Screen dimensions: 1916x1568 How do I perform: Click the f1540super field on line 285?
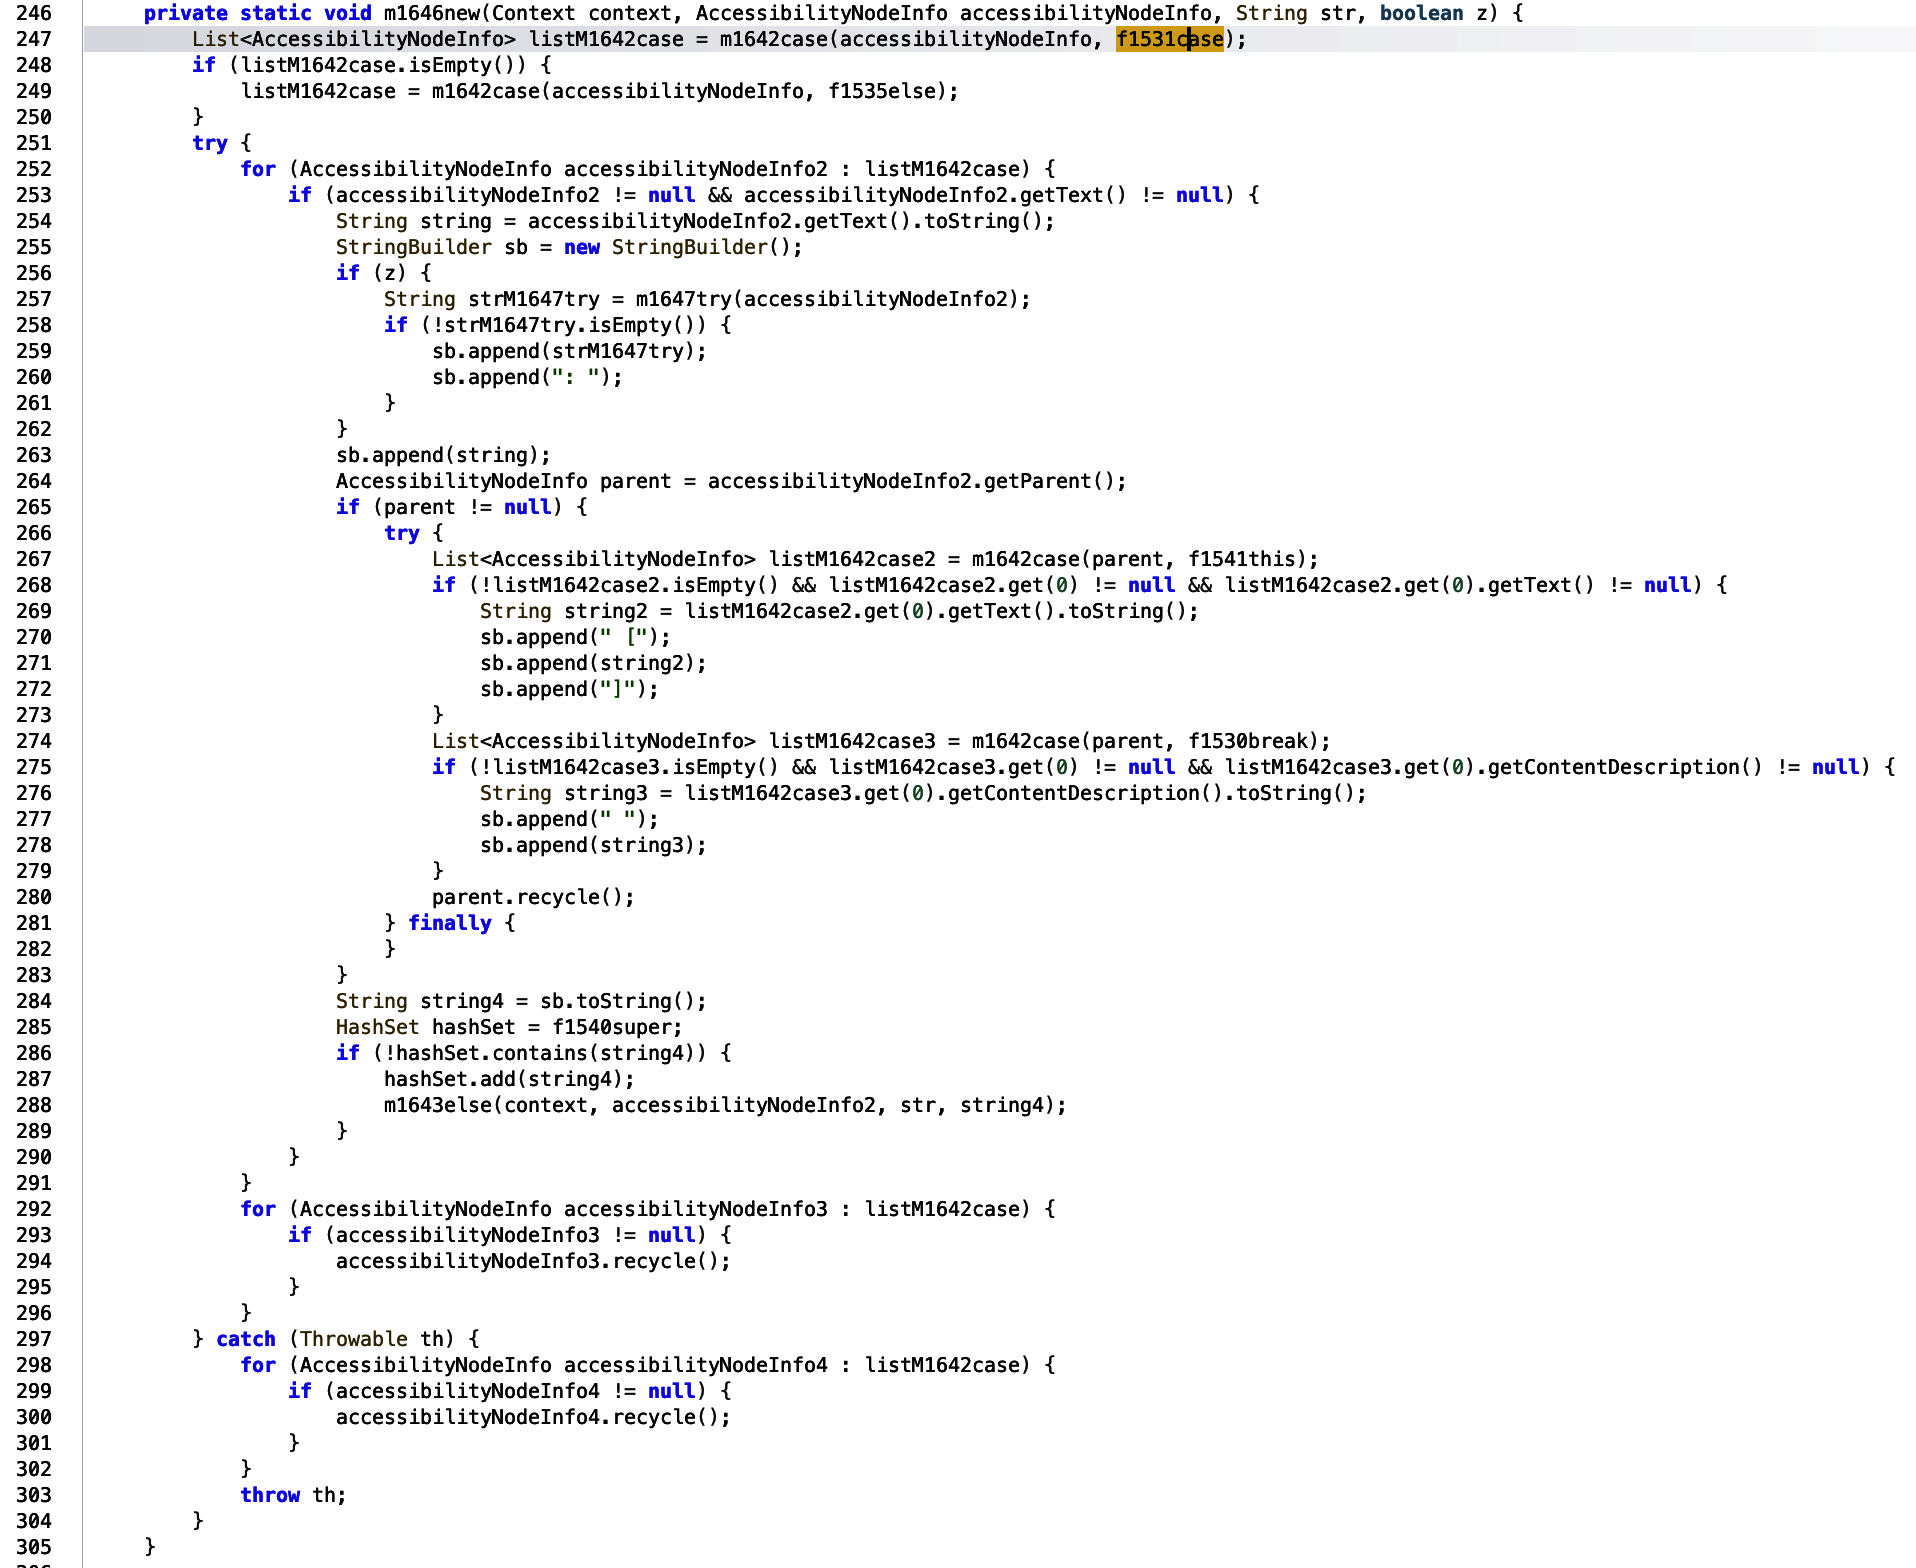[x=616, y=1027]
